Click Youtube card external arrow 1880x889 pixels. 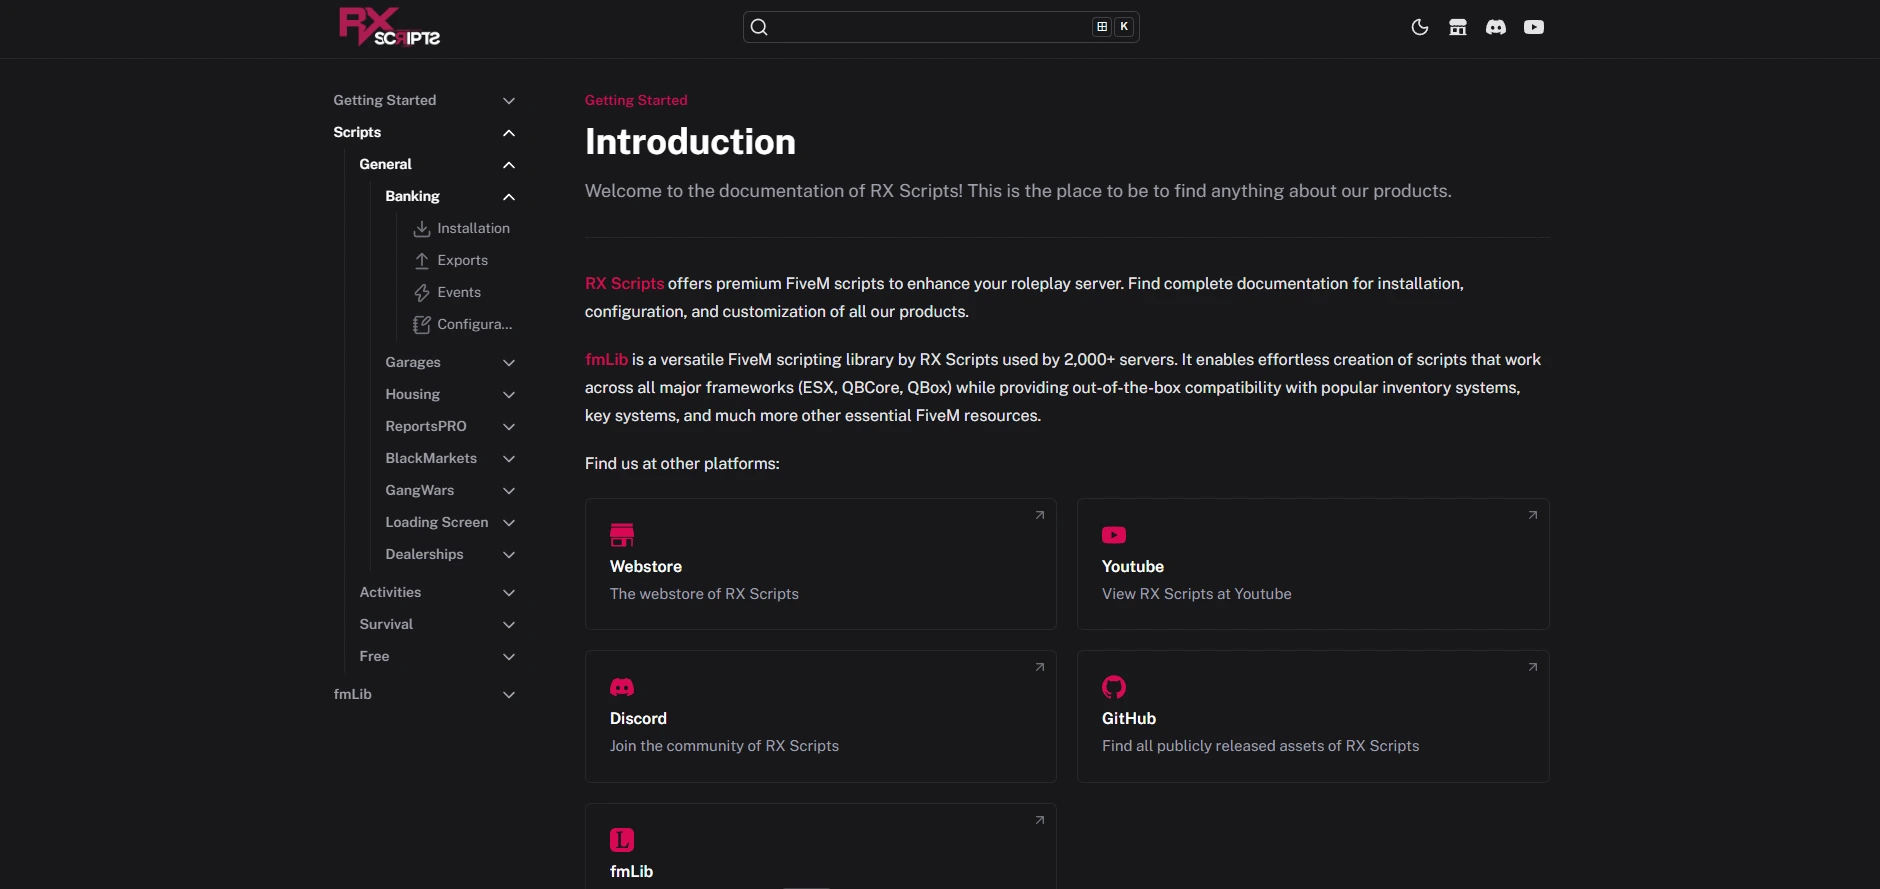[x=1532, y=515]
